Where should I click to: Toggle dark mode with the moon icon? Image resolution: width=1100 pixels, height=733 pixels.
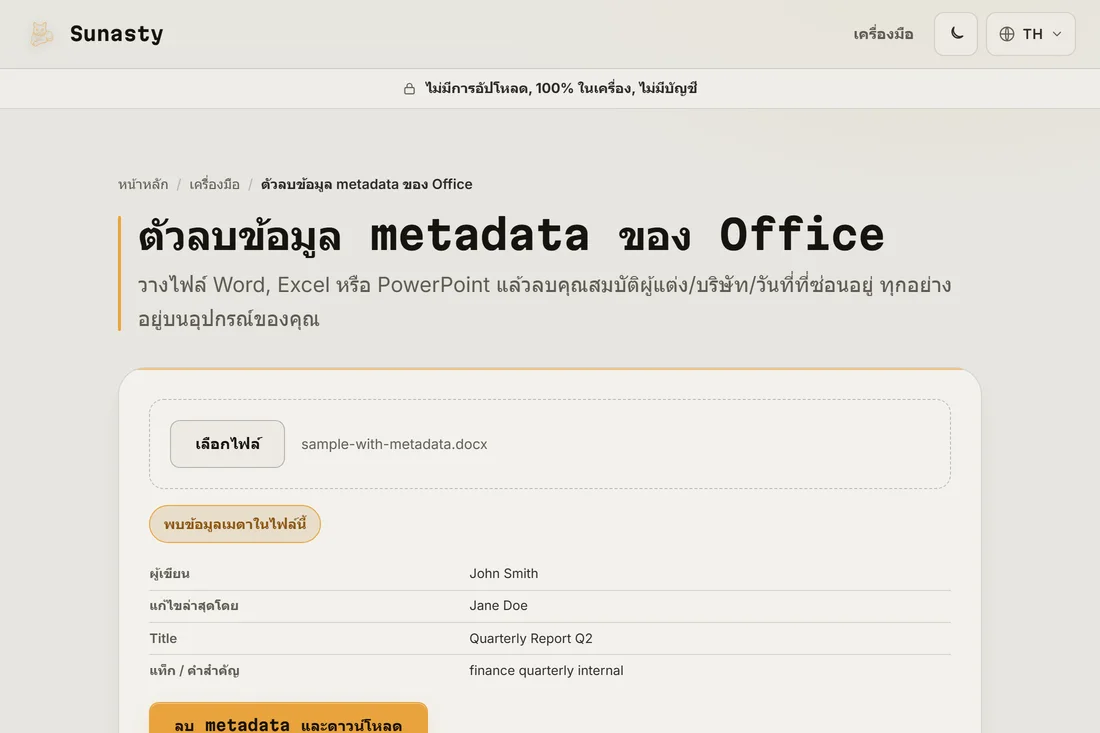(x=955, y=34)
